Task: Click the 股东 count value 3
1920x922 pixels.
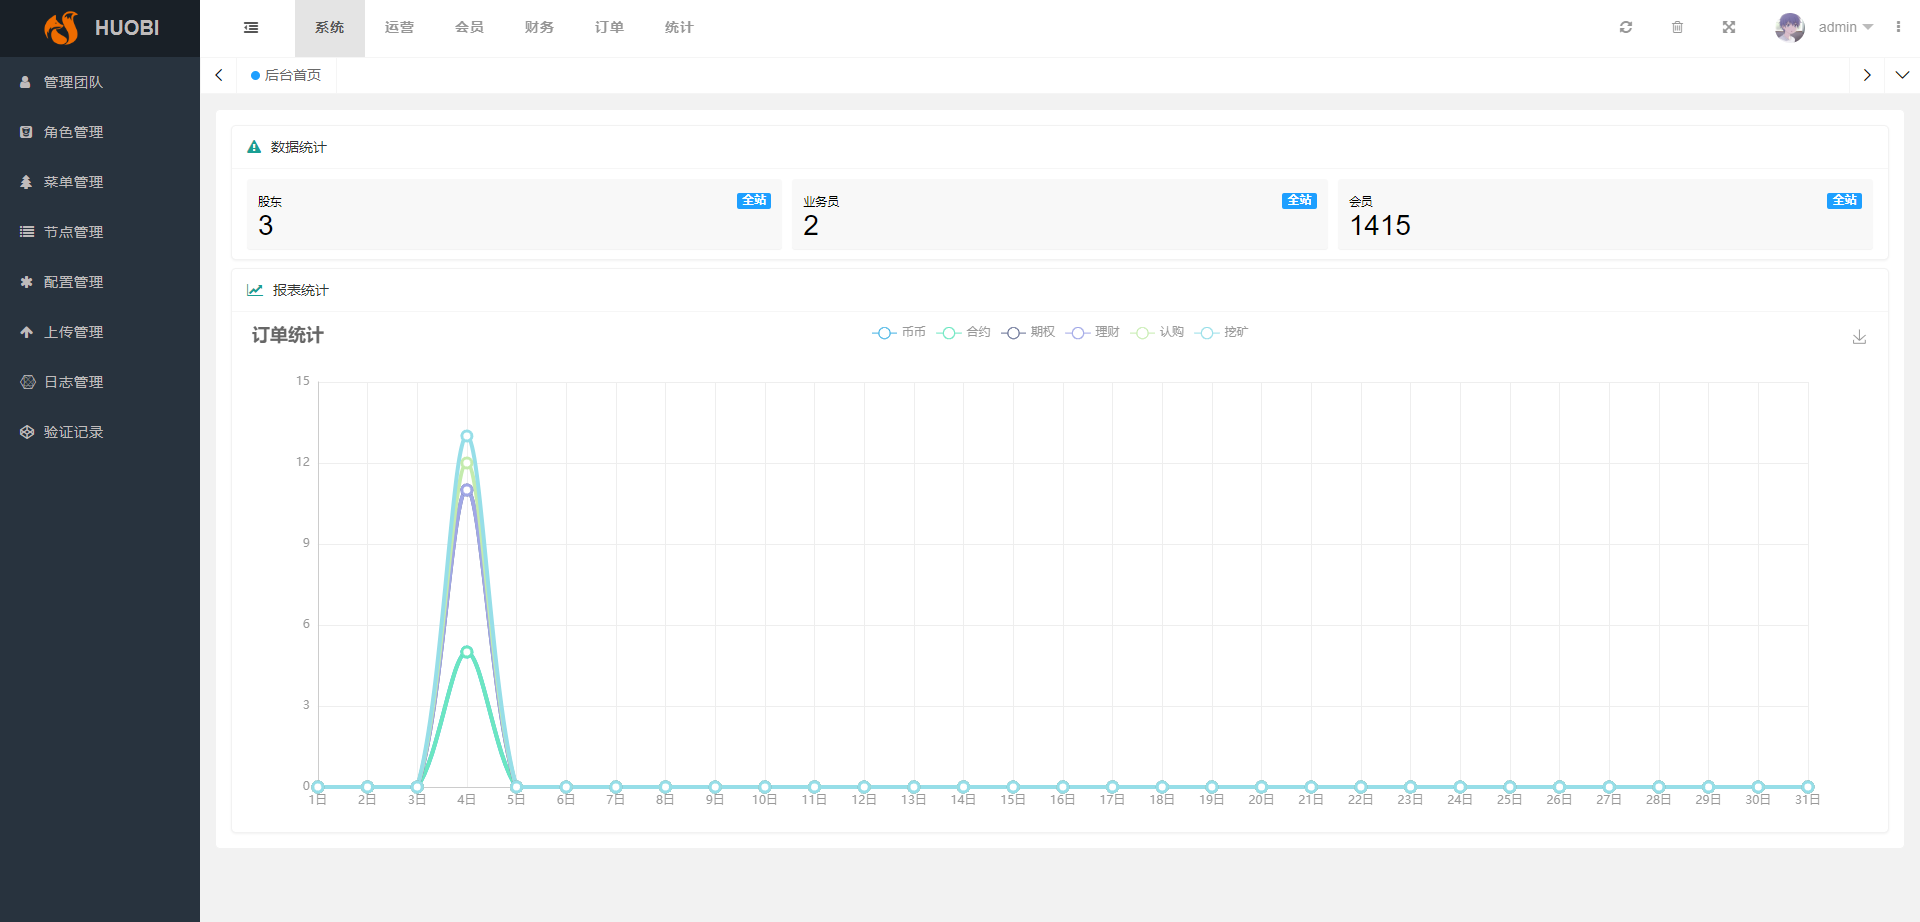Action: click(x=266, y=226)
